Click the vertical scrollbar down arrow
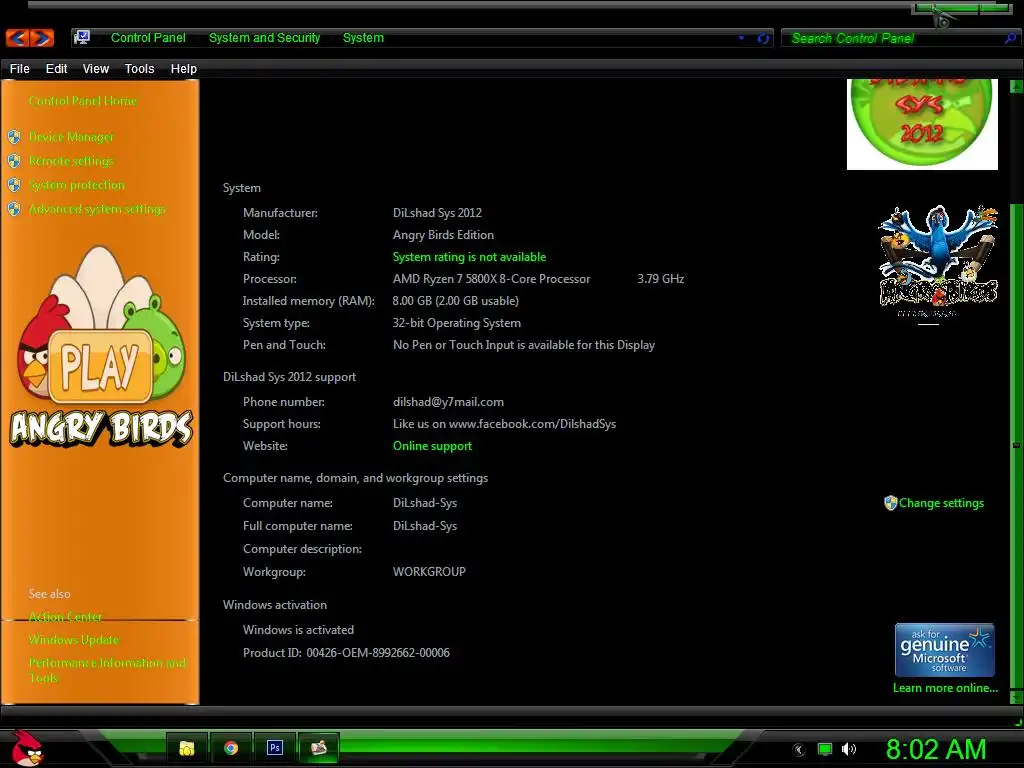Viewport: 1024px width, 768px height. coord(1016,697)
